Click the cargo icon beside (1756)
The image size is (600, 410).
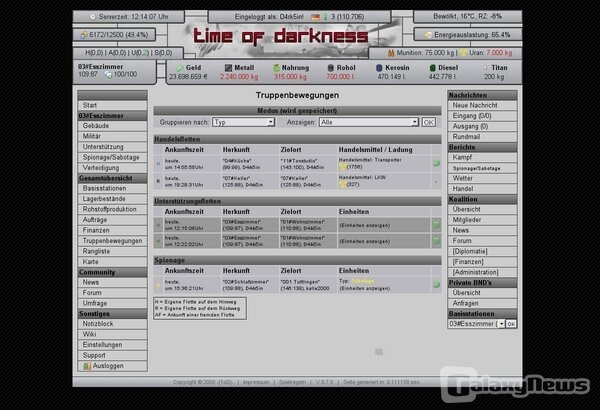click(342, 167)
